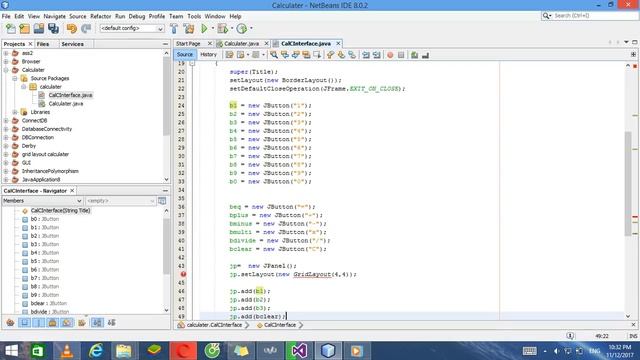Screen dimensions: 640x360
Task: Open Internet Explorer from the taskbar
Action: (x=96, y=351)
